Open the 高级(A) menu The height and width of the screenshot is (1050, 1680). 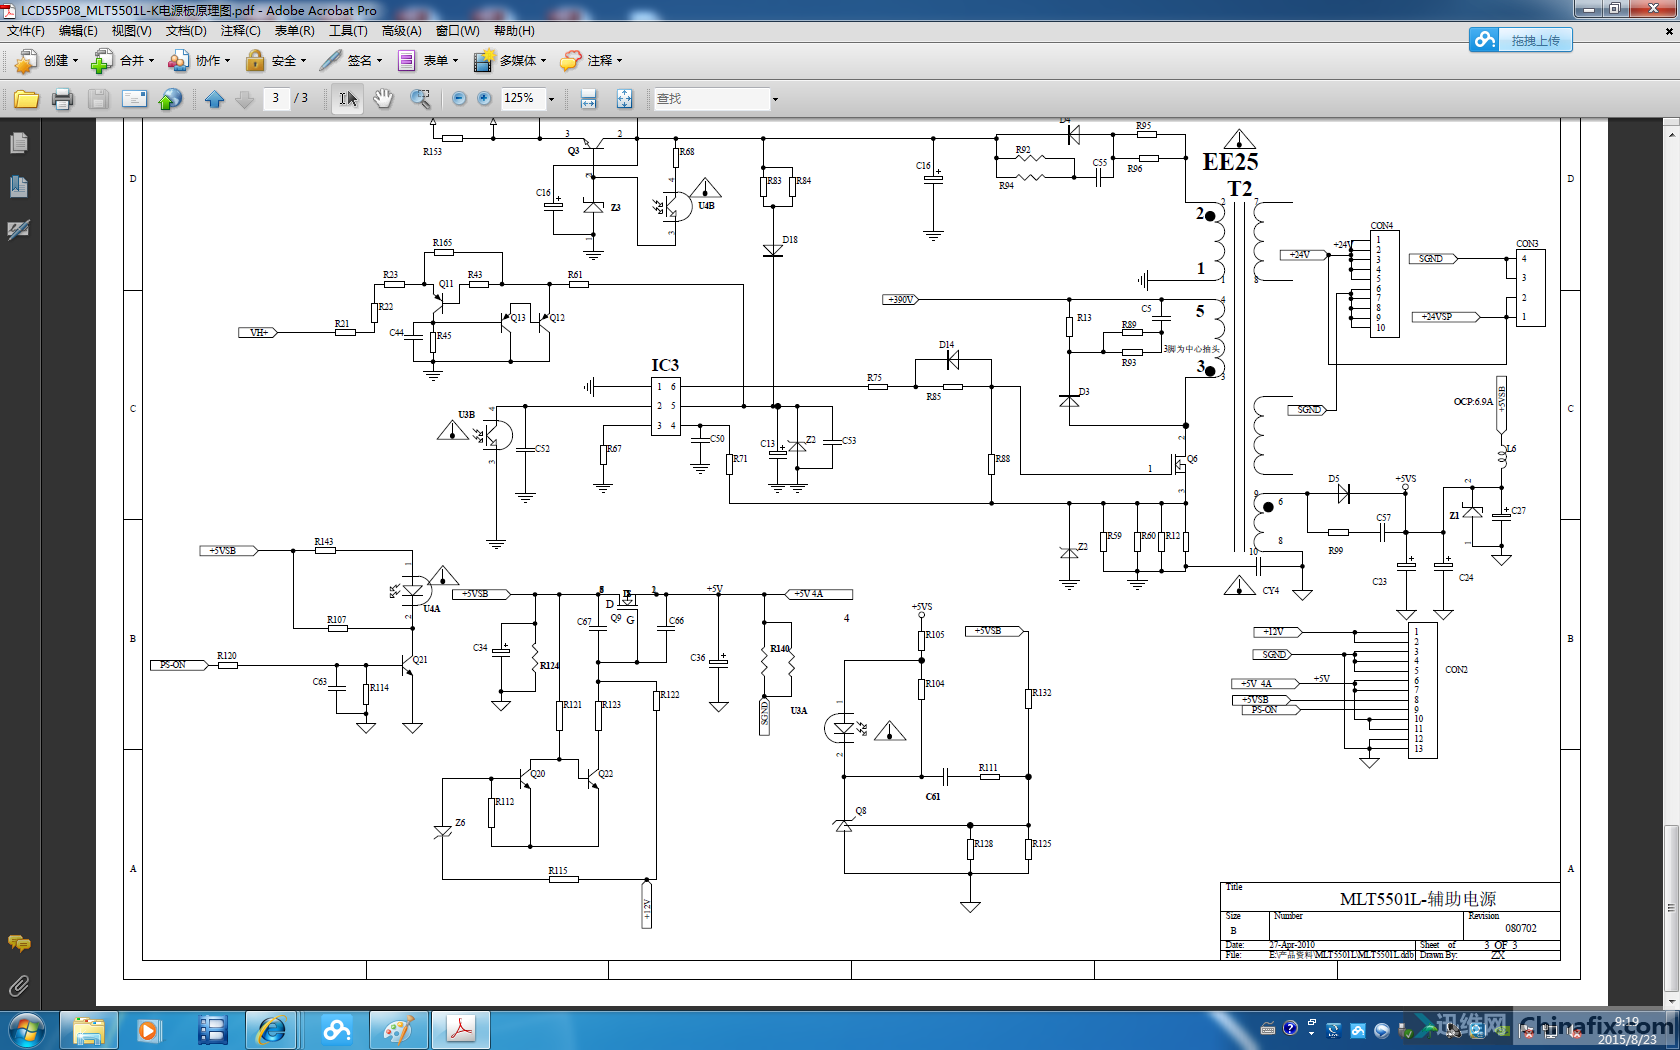[401, 31]
